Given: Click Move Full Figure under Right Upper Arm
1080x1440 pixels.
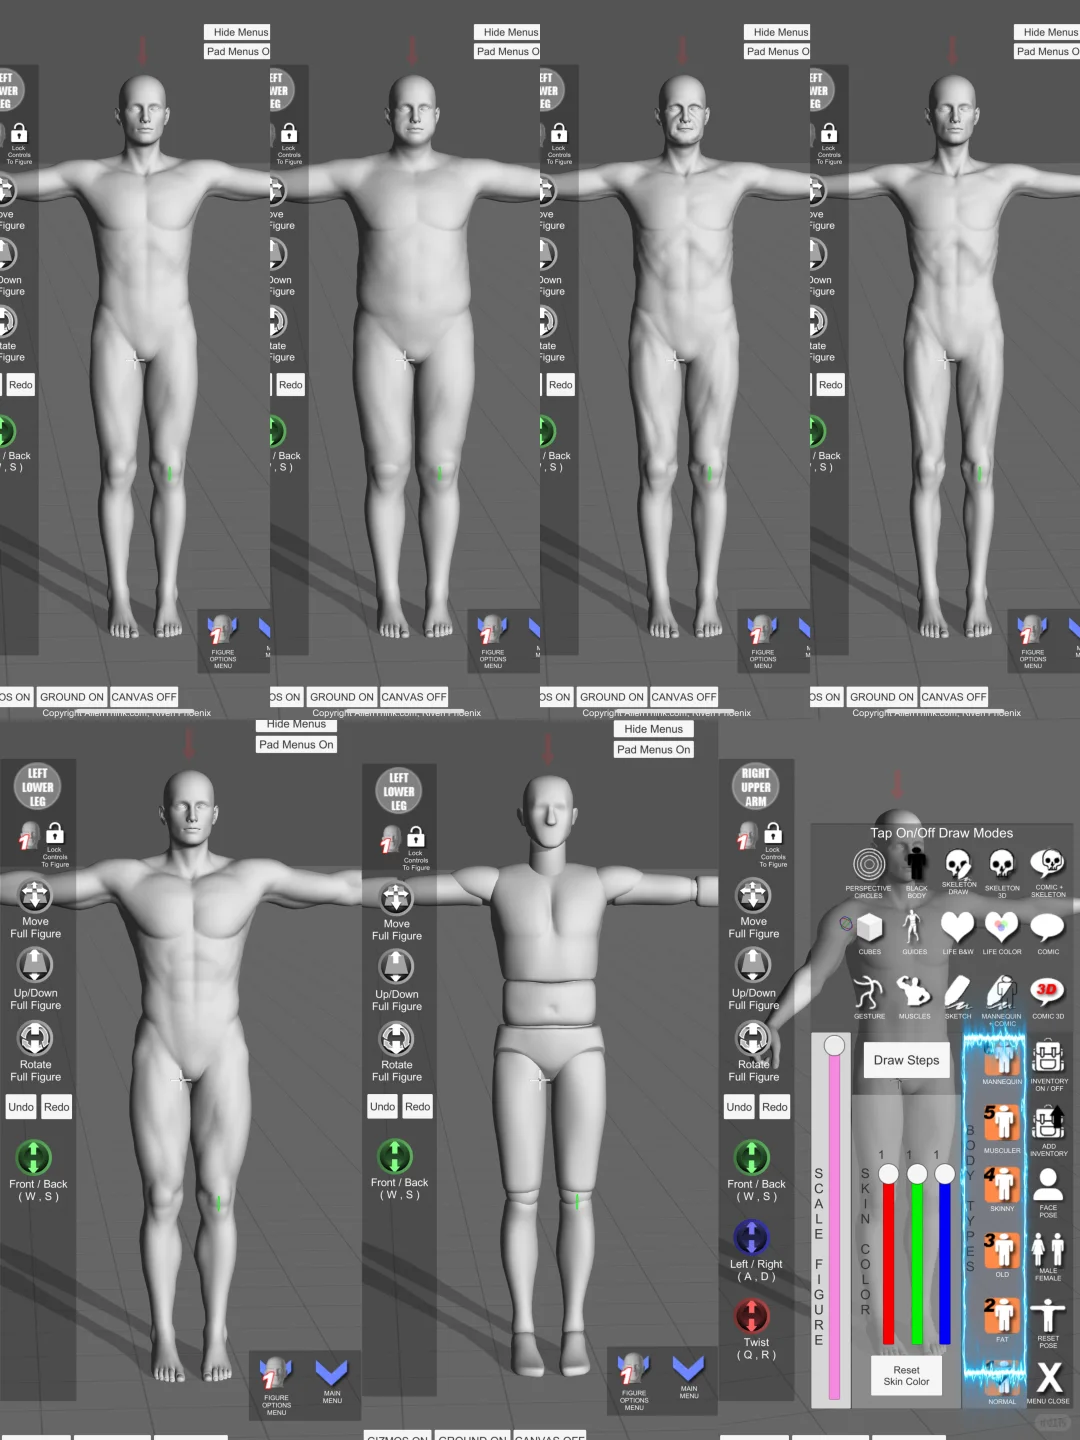Looking at the screenshot, I should [753, 896].
